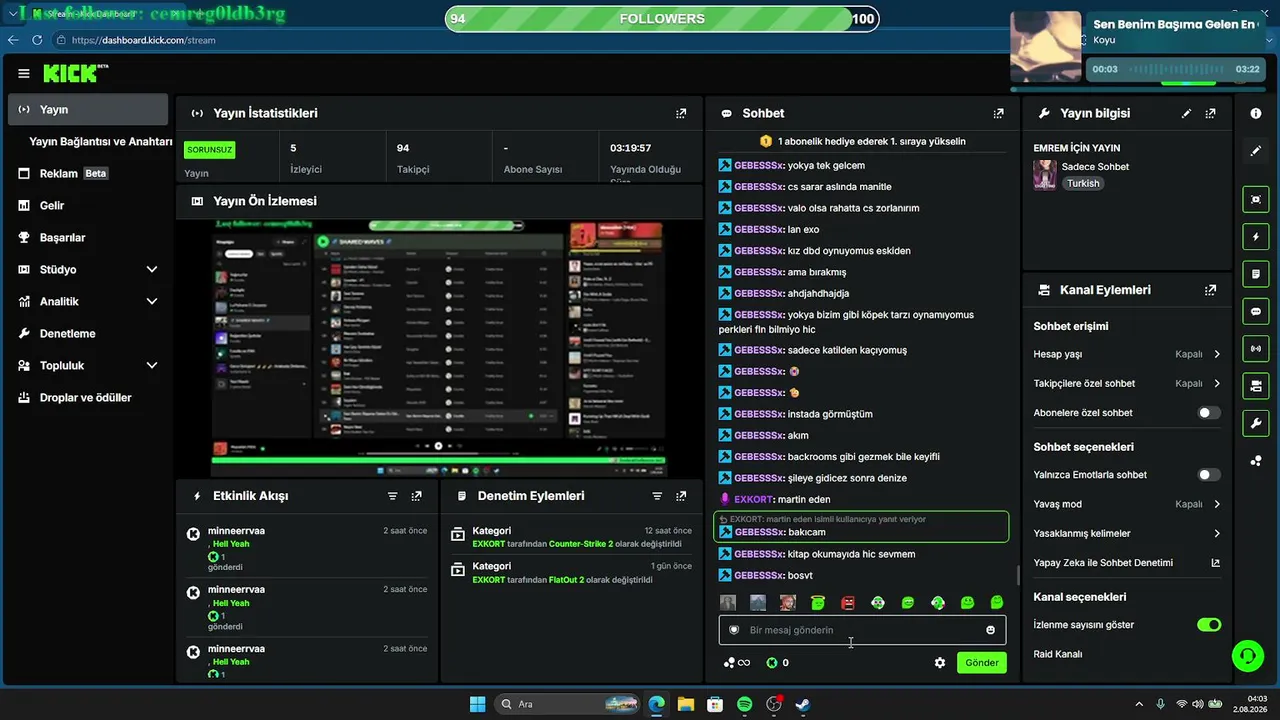The image size is (1280, 720).
Task: Pop out the Yayın İstatistikleri panel
Action: (681, 113)
